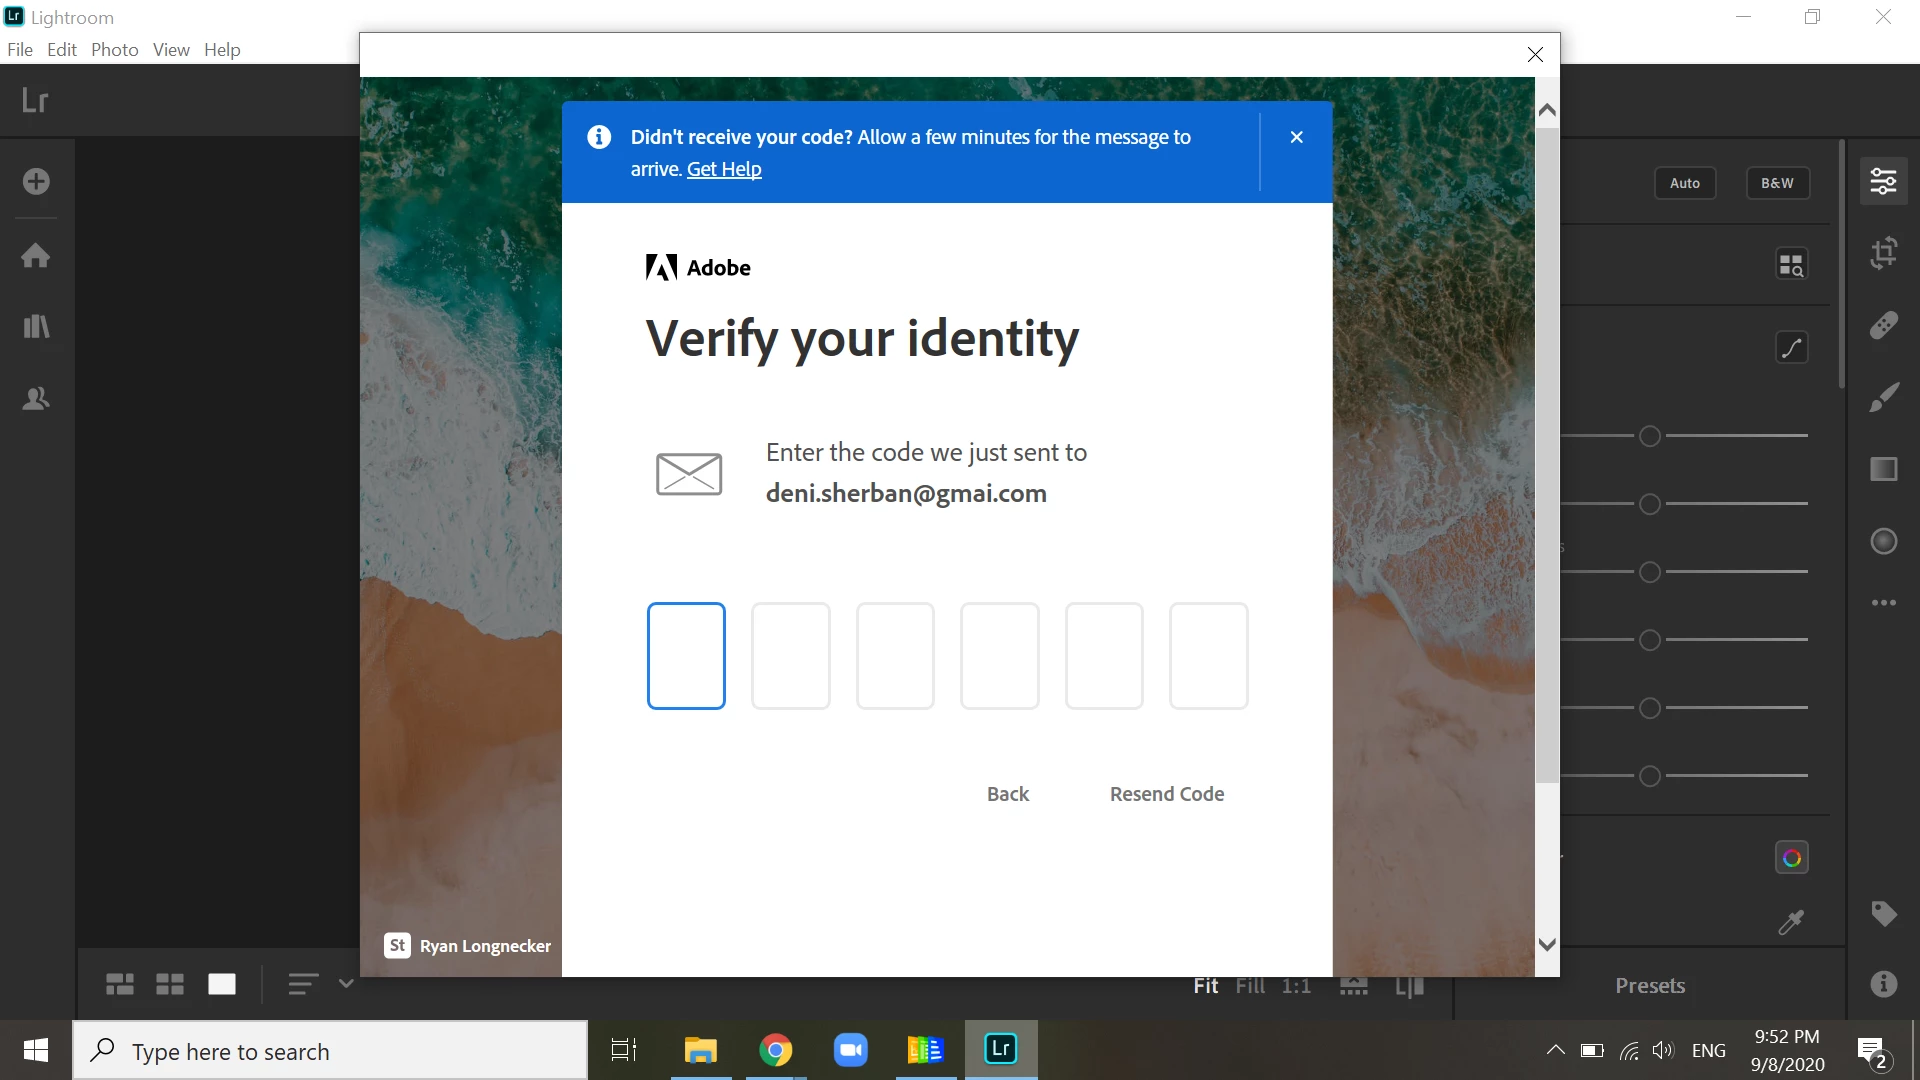Image resolution: width=1920 pixels, height=1080 pixels.
Task: Click the Resend Code button
Action: [1166, 794]
